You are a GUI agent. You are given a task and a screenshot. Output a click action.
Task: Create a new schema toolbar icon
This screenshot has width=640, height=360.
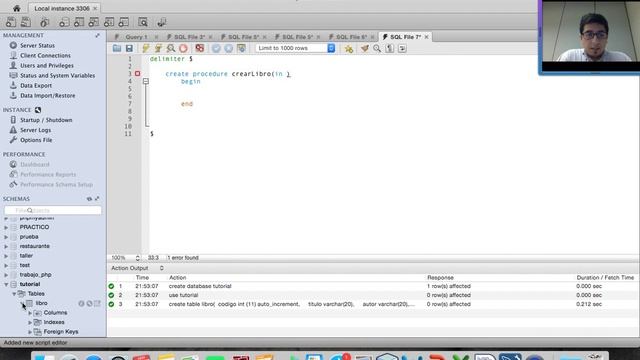click(x=64, y=22)
